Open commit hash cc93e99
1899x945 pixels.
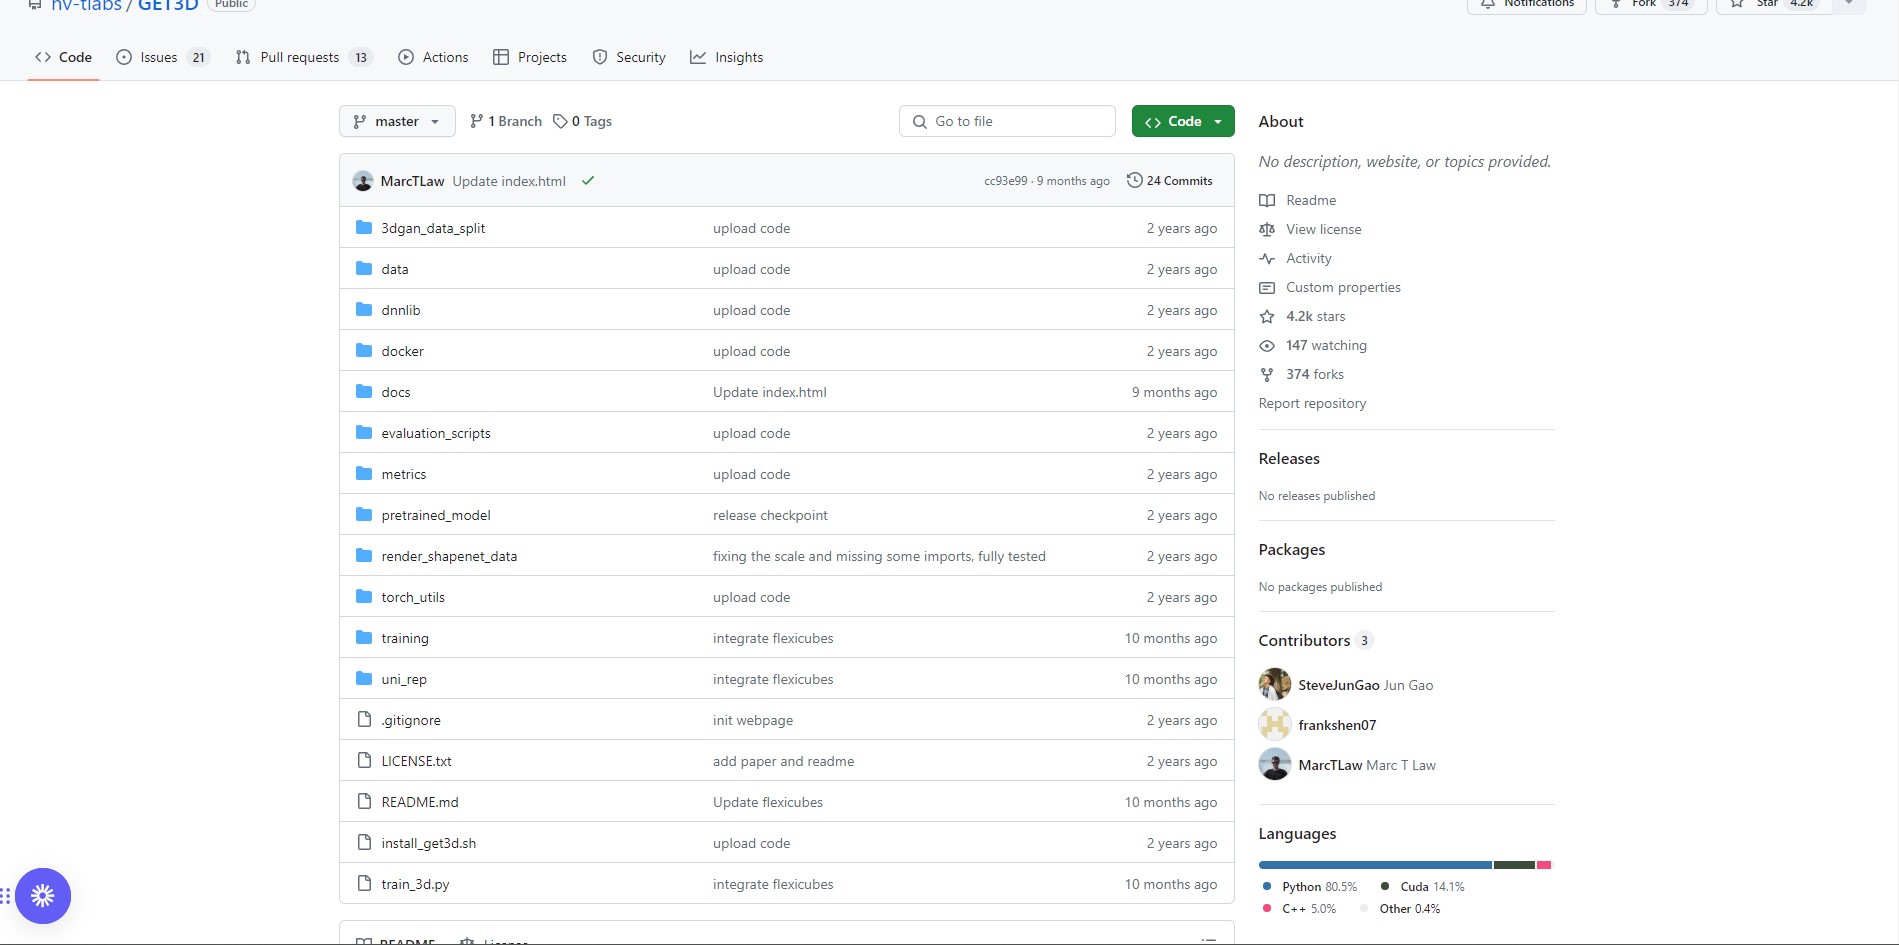[1005, 181]
